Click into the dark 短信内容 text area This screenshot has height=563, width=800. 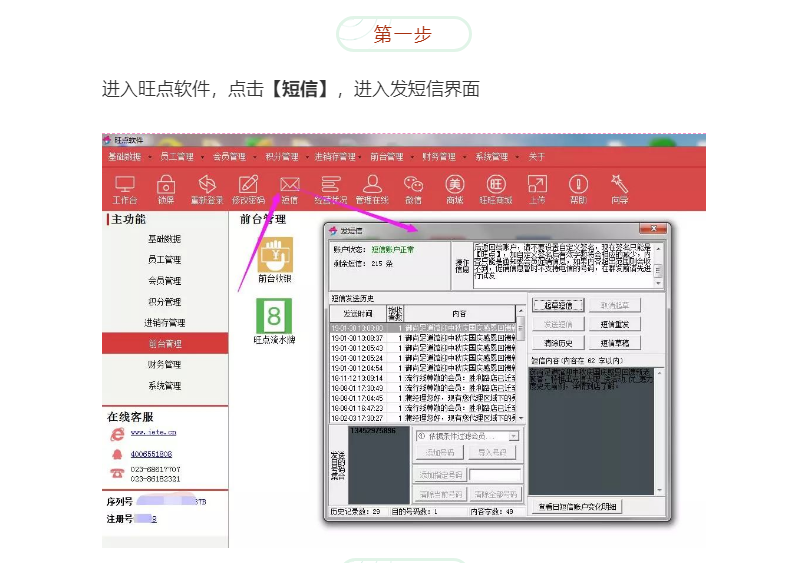[591, 431]
